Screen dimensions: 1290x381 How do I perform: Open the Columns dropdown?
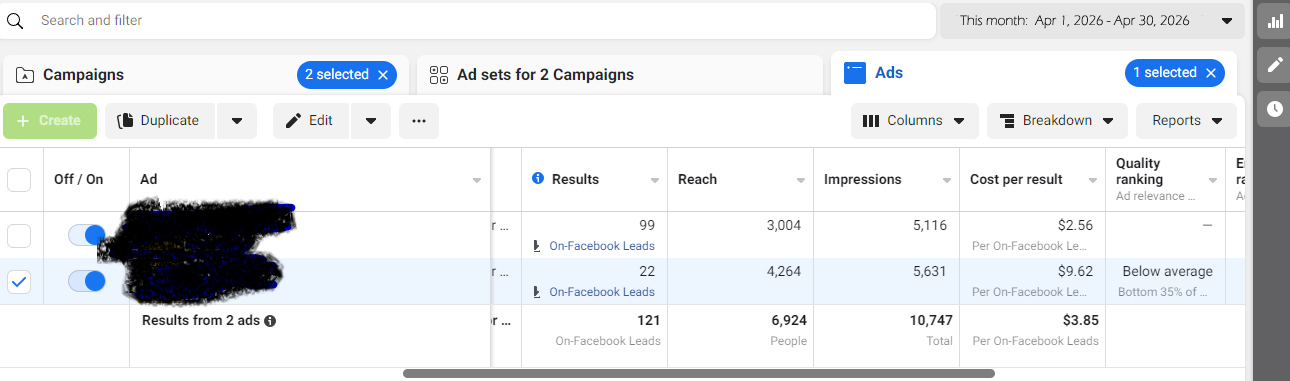click(x=914, y=121)
